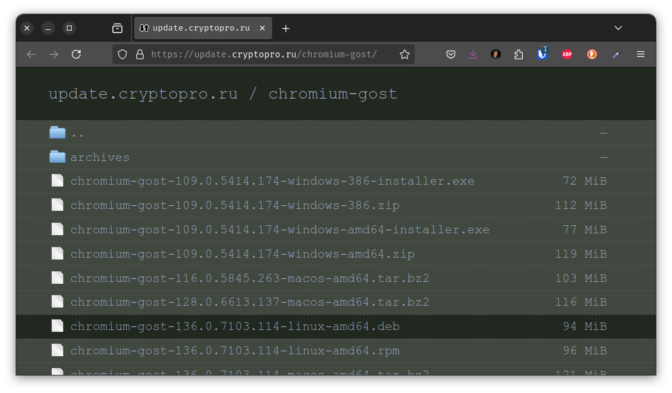Open the downloads arrow icon

coord(473,54)
